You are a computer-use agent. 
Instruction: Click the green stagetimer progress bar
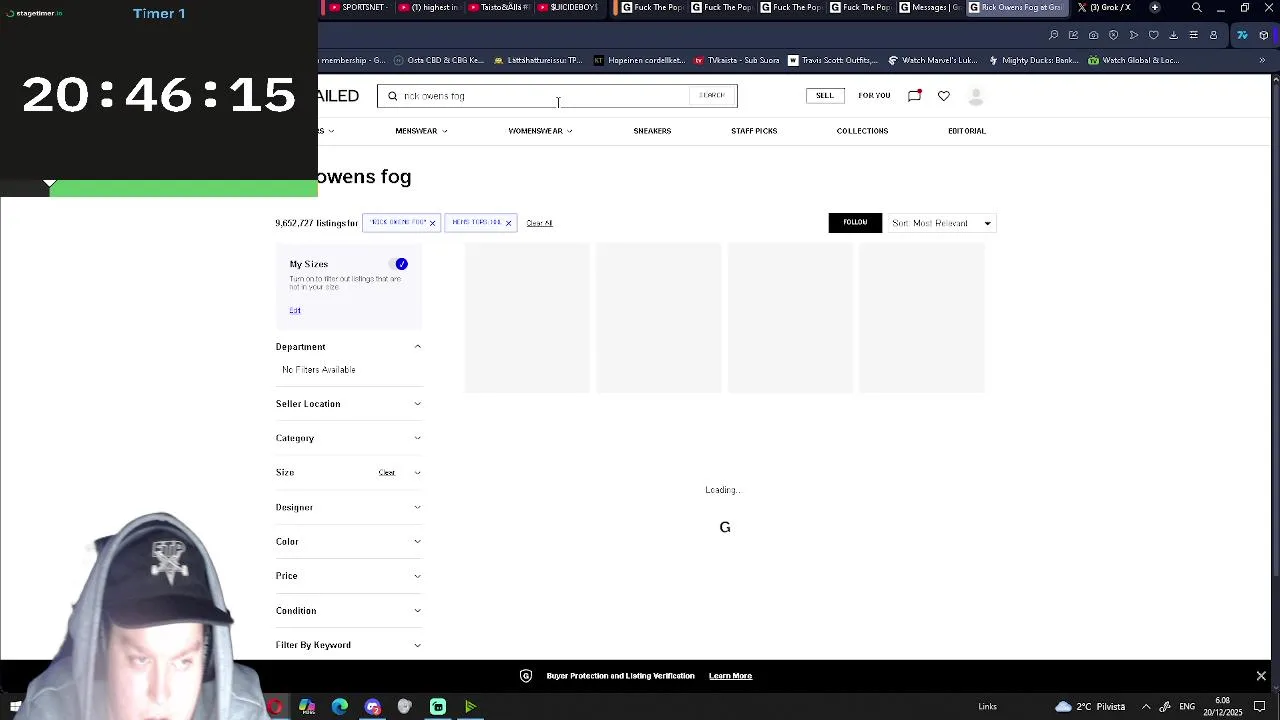click(183, 189)
